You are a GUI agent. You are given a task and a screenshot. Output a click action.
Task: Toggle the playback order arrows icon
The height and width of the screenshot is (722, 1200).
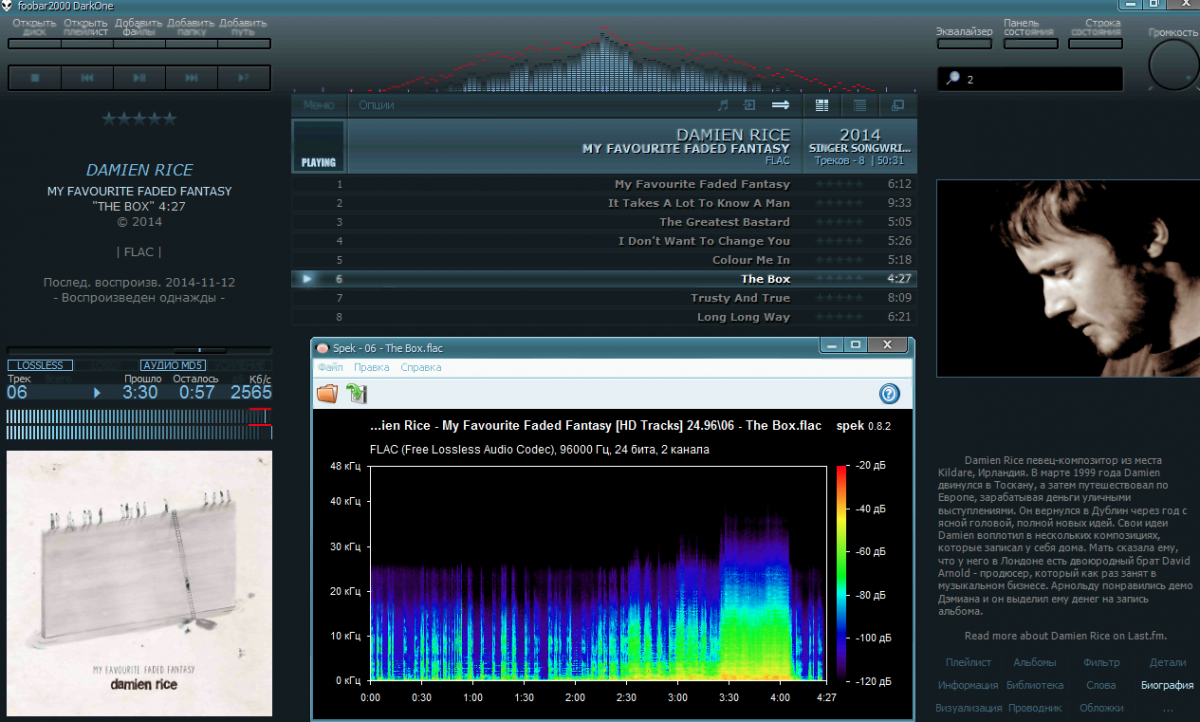781,105
